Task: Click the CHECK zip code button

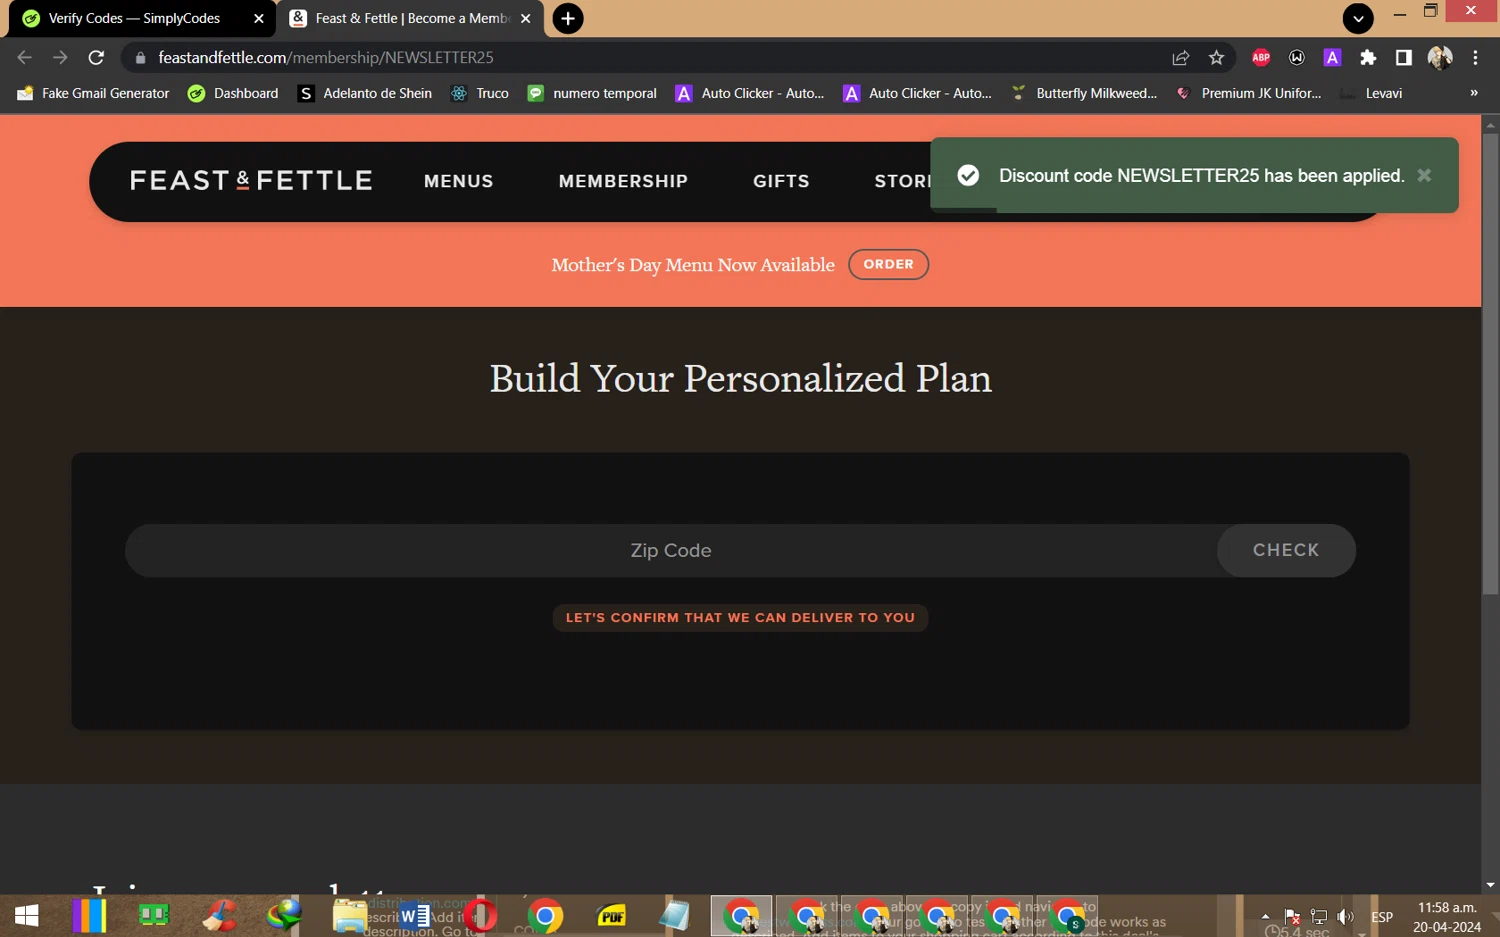Action: coord(1286,550)
